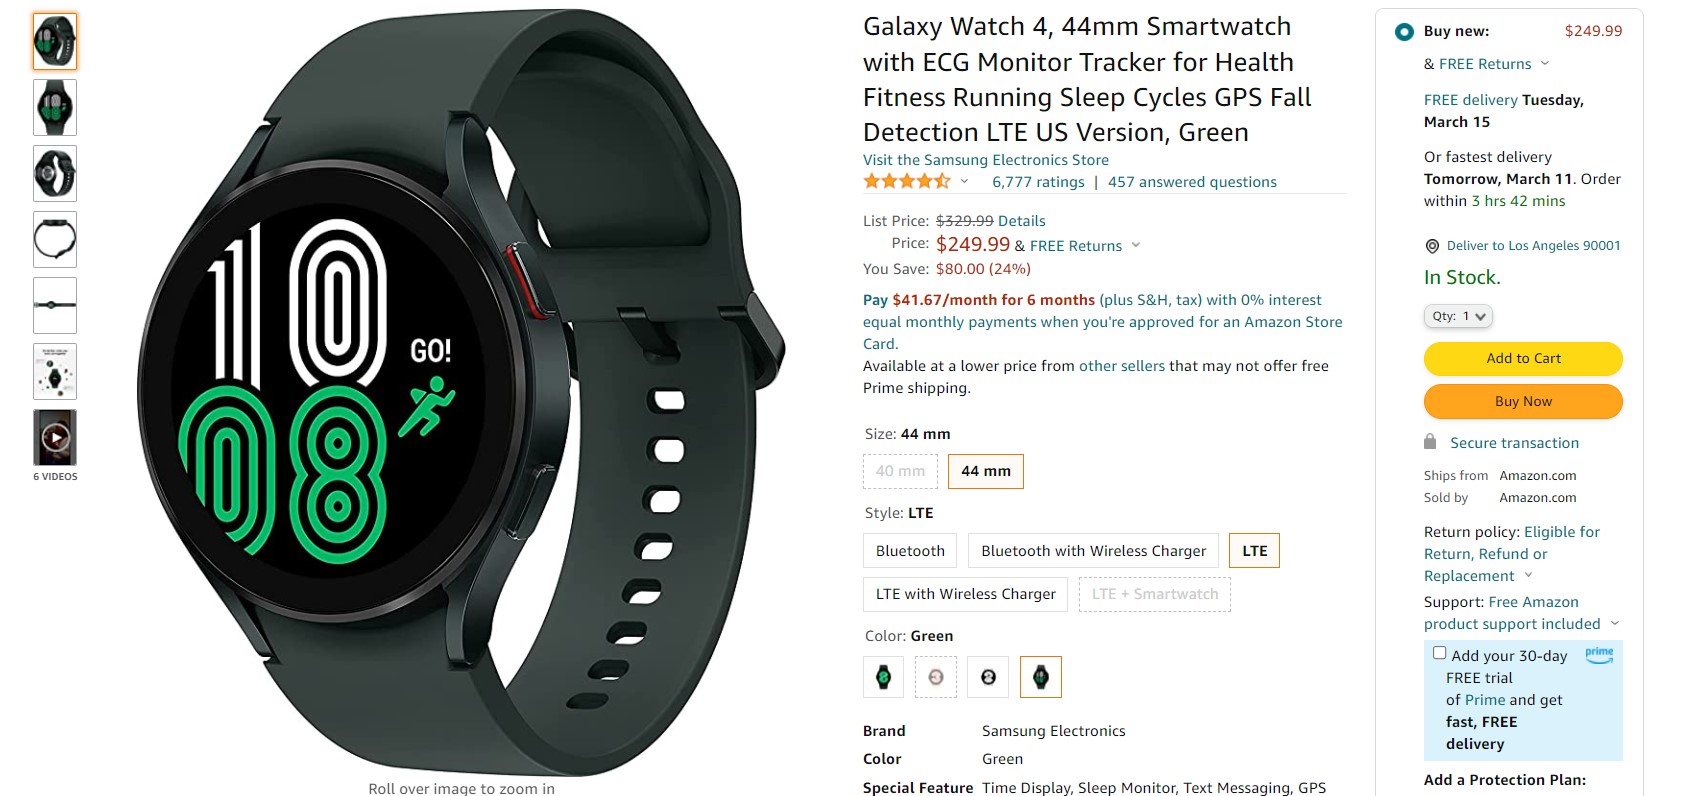Click the Add to Cart button

tap(1523, 359)
